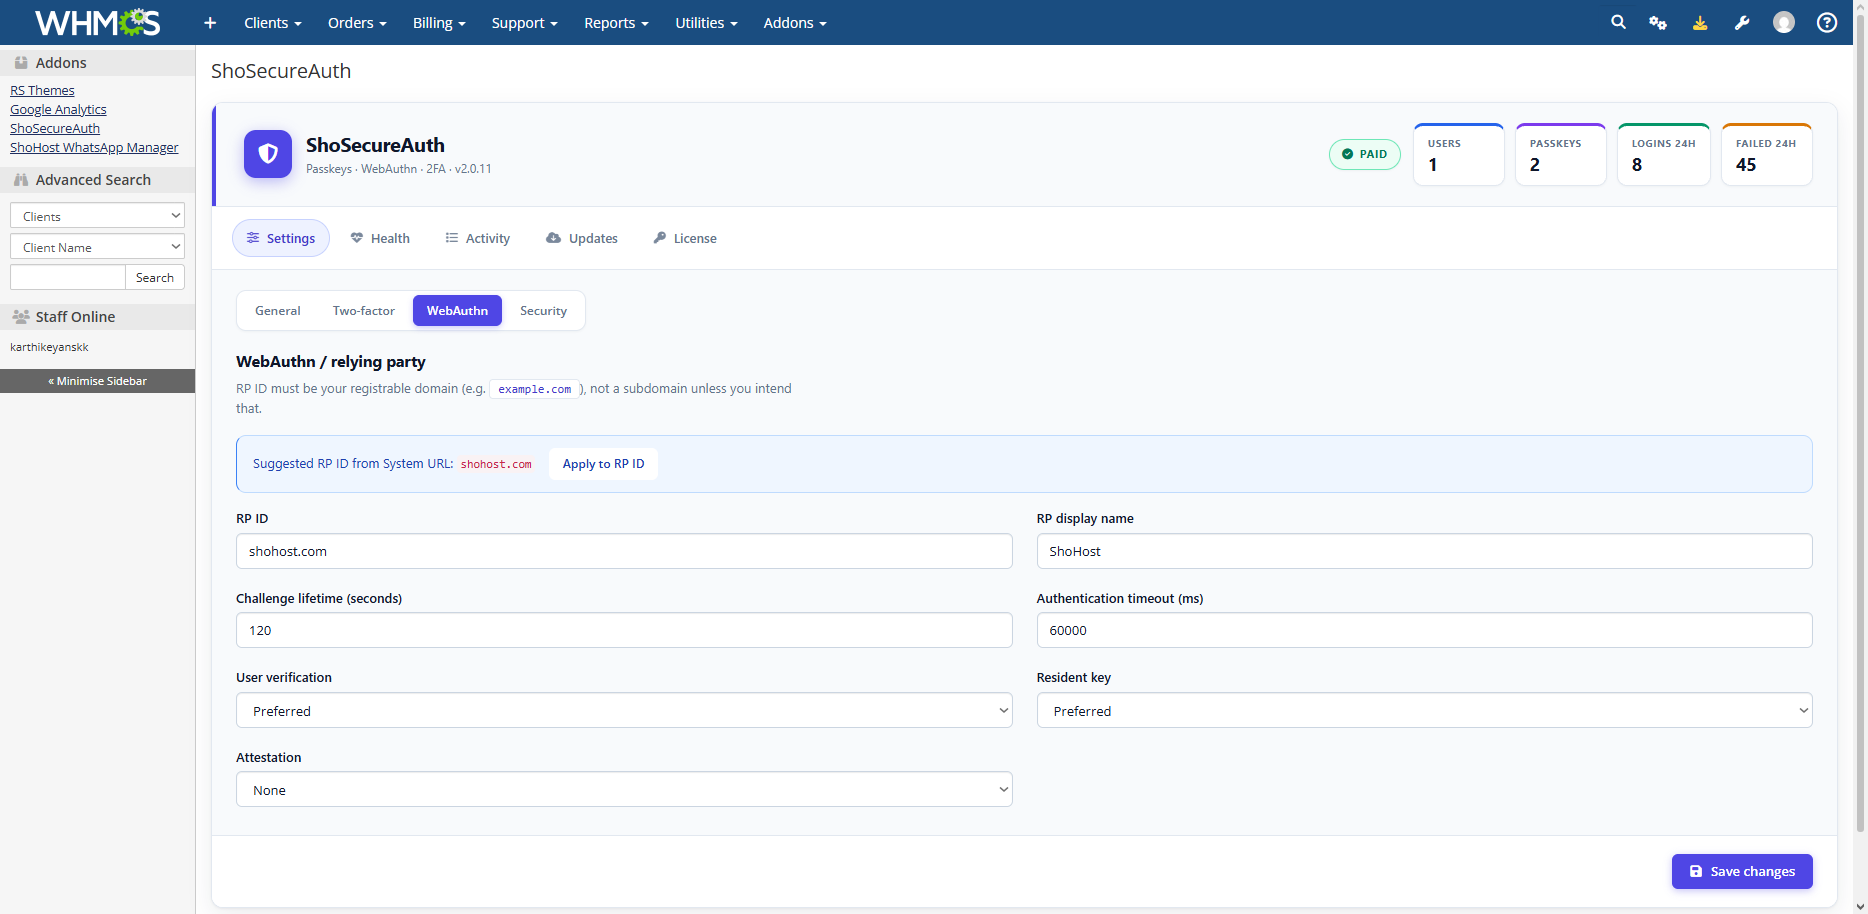Open ShoHost WhatsApp Manager link
The height and width of the screenshot is (914, 1868).
[x=94, y=148]
